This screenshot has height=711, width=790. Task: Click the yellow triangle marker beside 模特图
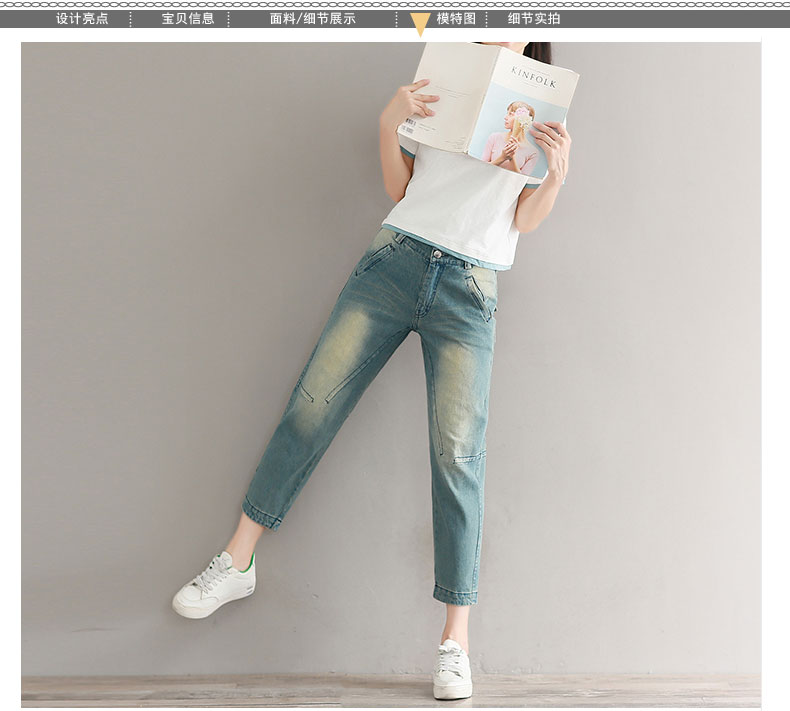pyautogui.click(x=420, y=24)
